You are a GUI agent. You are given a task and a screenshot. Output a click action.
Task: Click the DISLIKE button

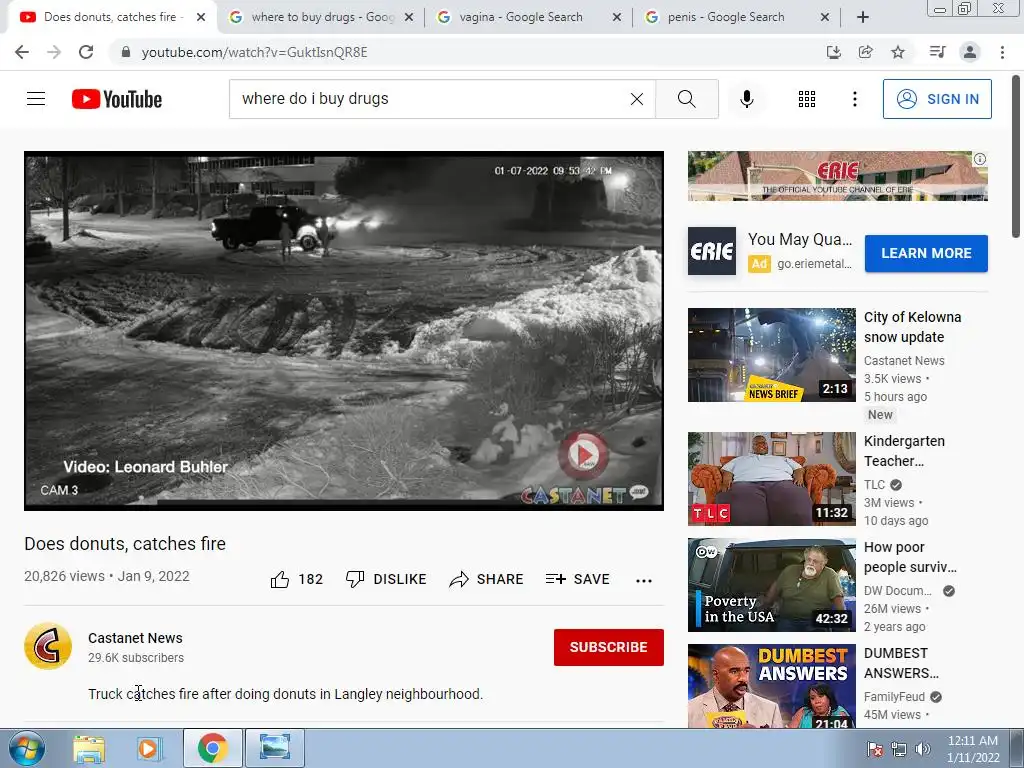pyautogui.click(x=386, y=579)
